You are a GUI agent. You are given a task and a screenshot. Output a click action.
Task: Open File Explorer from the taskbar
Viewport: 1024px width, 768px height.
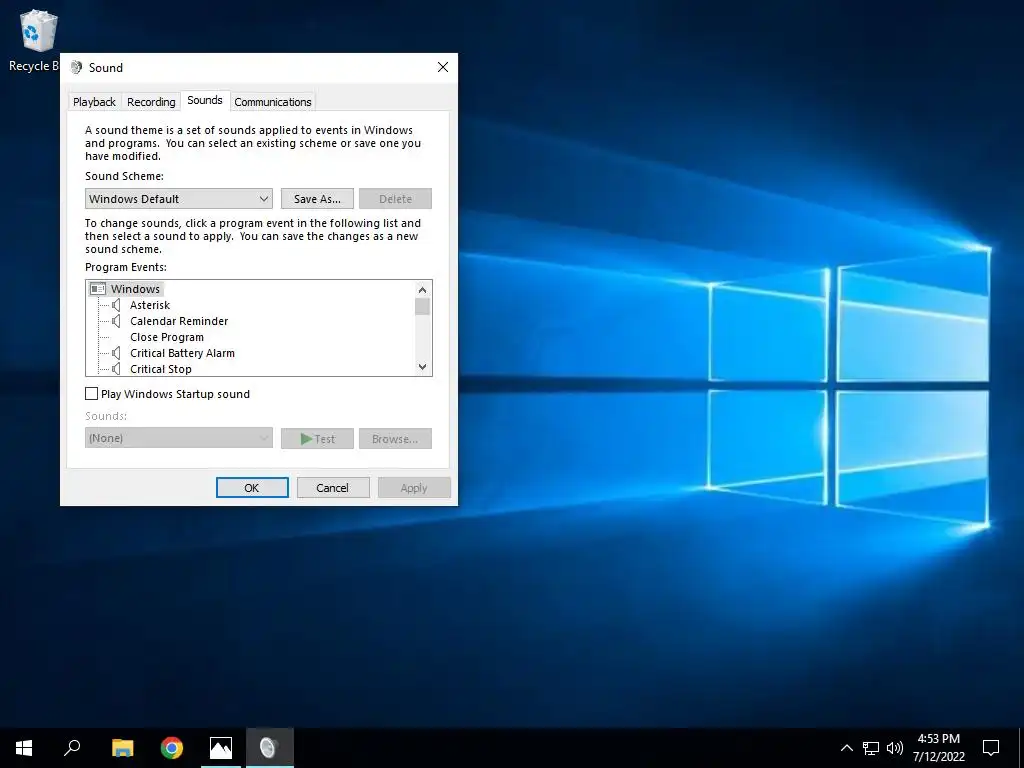(x=122, y=748)
